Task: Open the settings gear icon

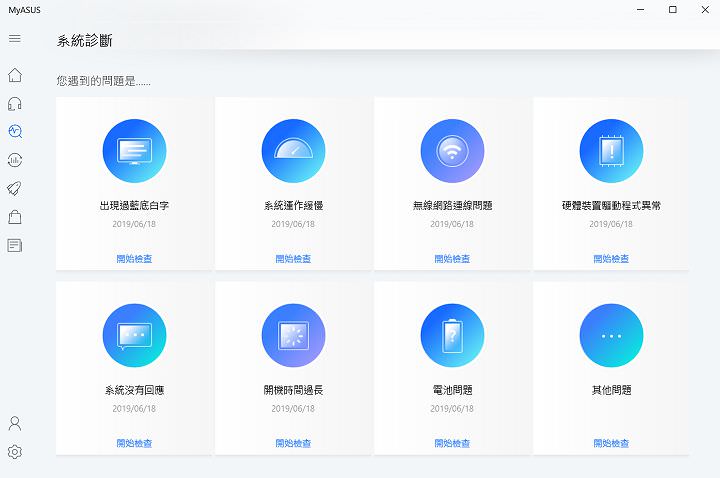Action: click(x=15, y=452)
